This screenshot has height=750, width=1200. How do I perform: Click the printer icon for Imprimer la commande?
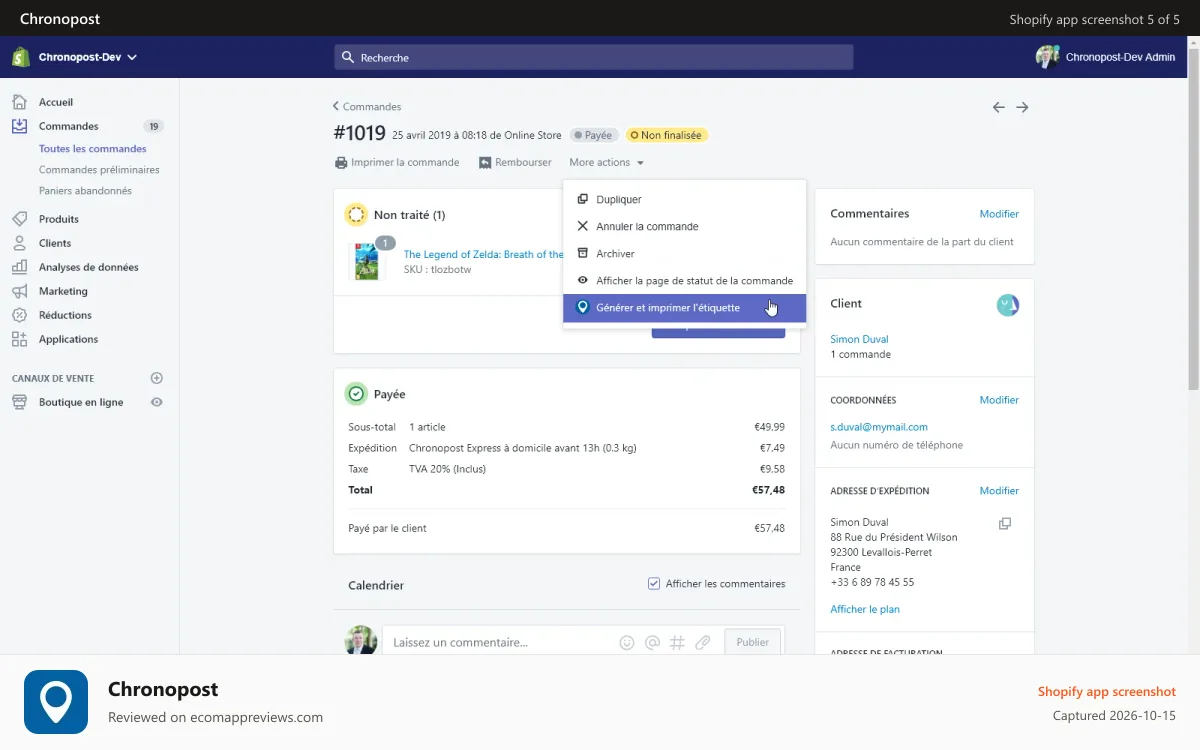click(341, 162)
